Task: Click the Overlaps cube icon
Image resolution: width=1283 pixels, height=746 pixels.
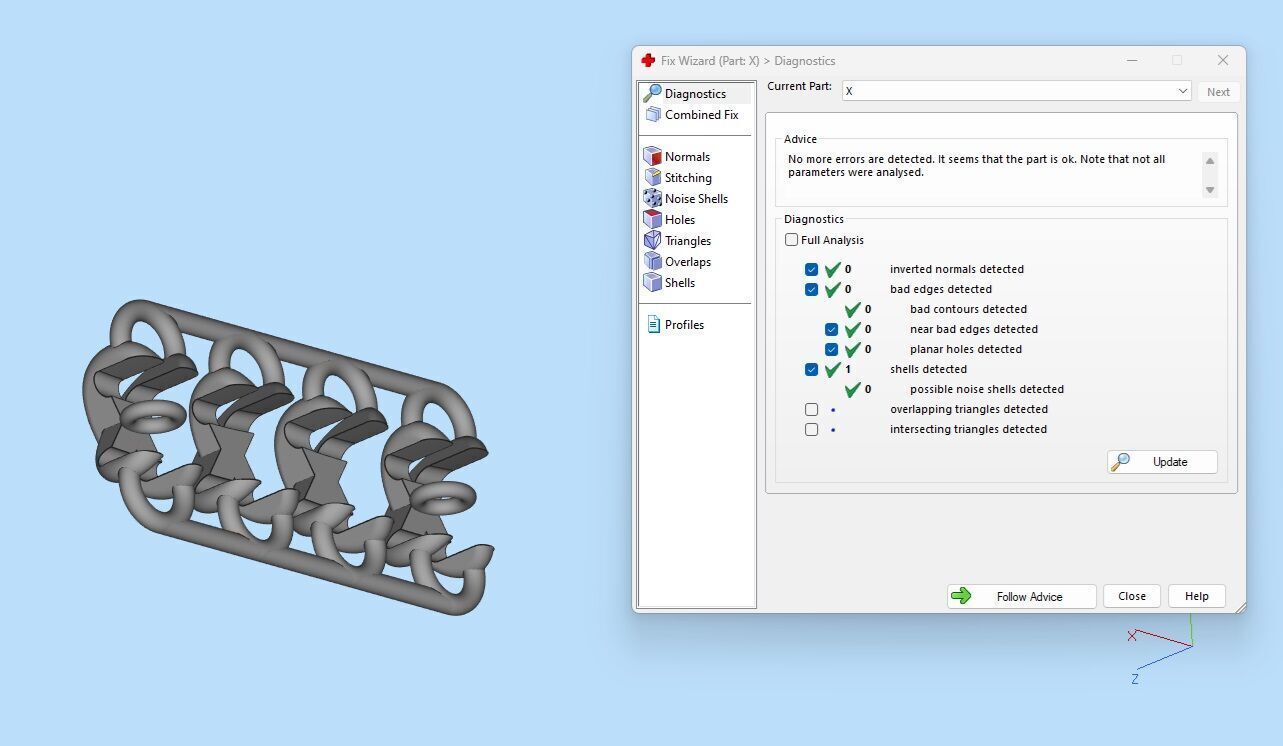Action: [652, 261]
